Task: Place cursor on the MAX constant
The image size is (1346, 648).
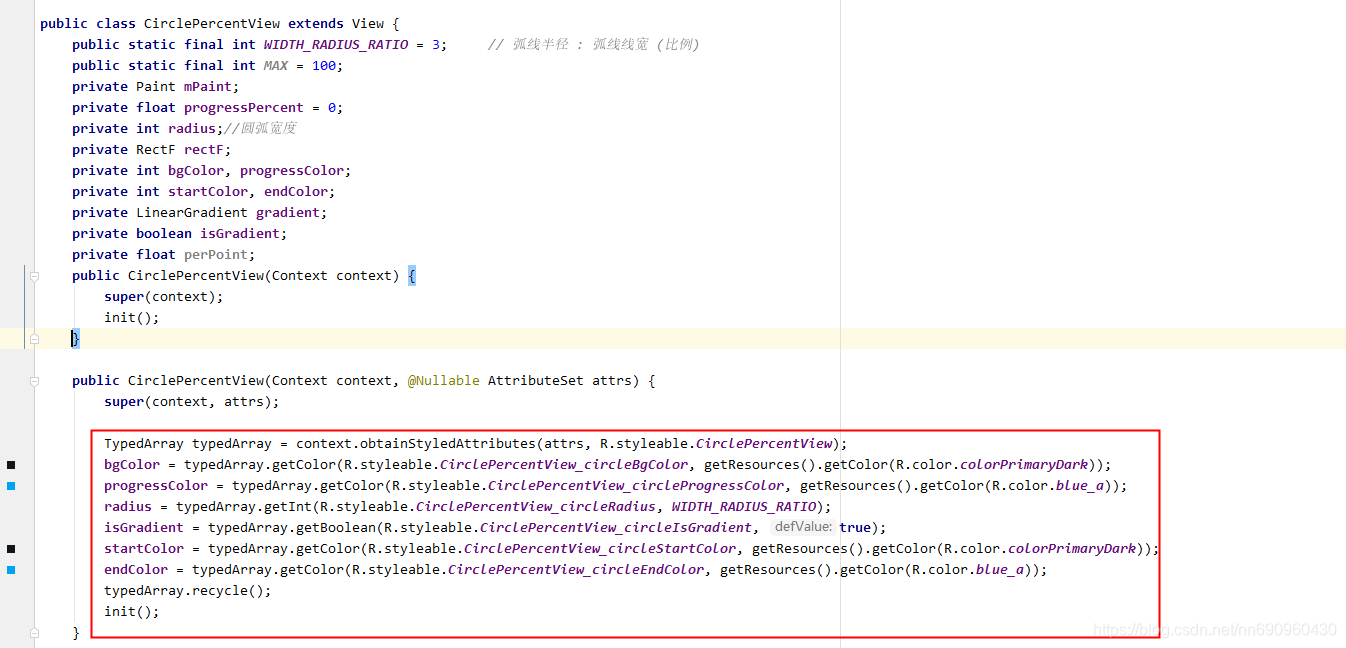Action: coord(276,65)
